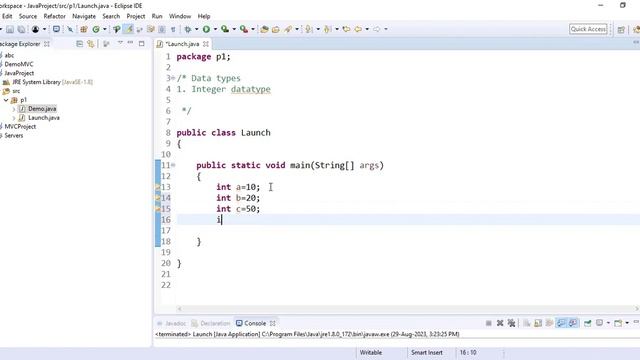Click the External Tools run icon
This screenshot has width=640, height=360.
pyautogui.click(x=244, y=29)
